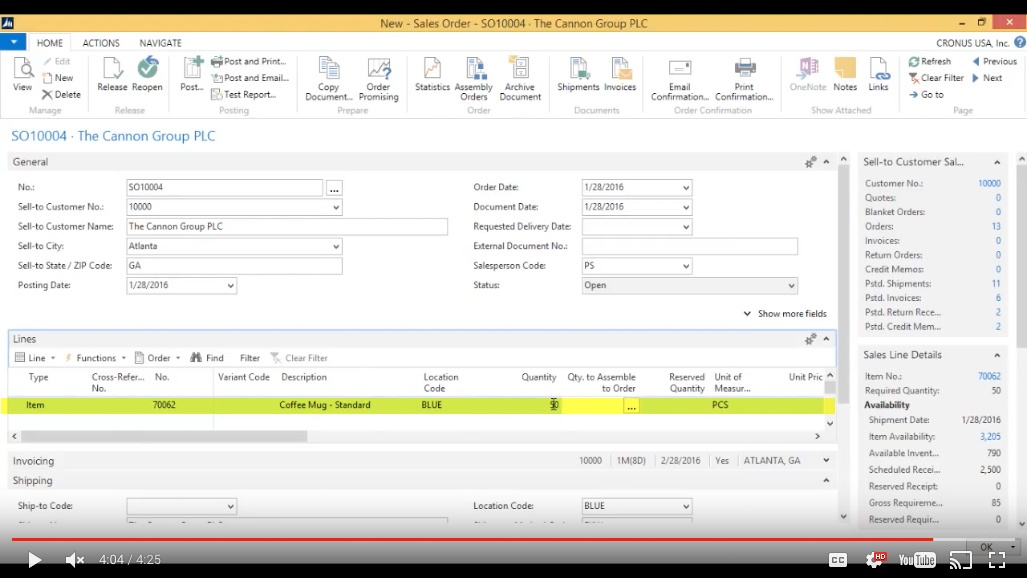Click Post and Email ribbon item
This screenshot has width=1027, height=578.
pyautogui.click(x=250, y=77)
